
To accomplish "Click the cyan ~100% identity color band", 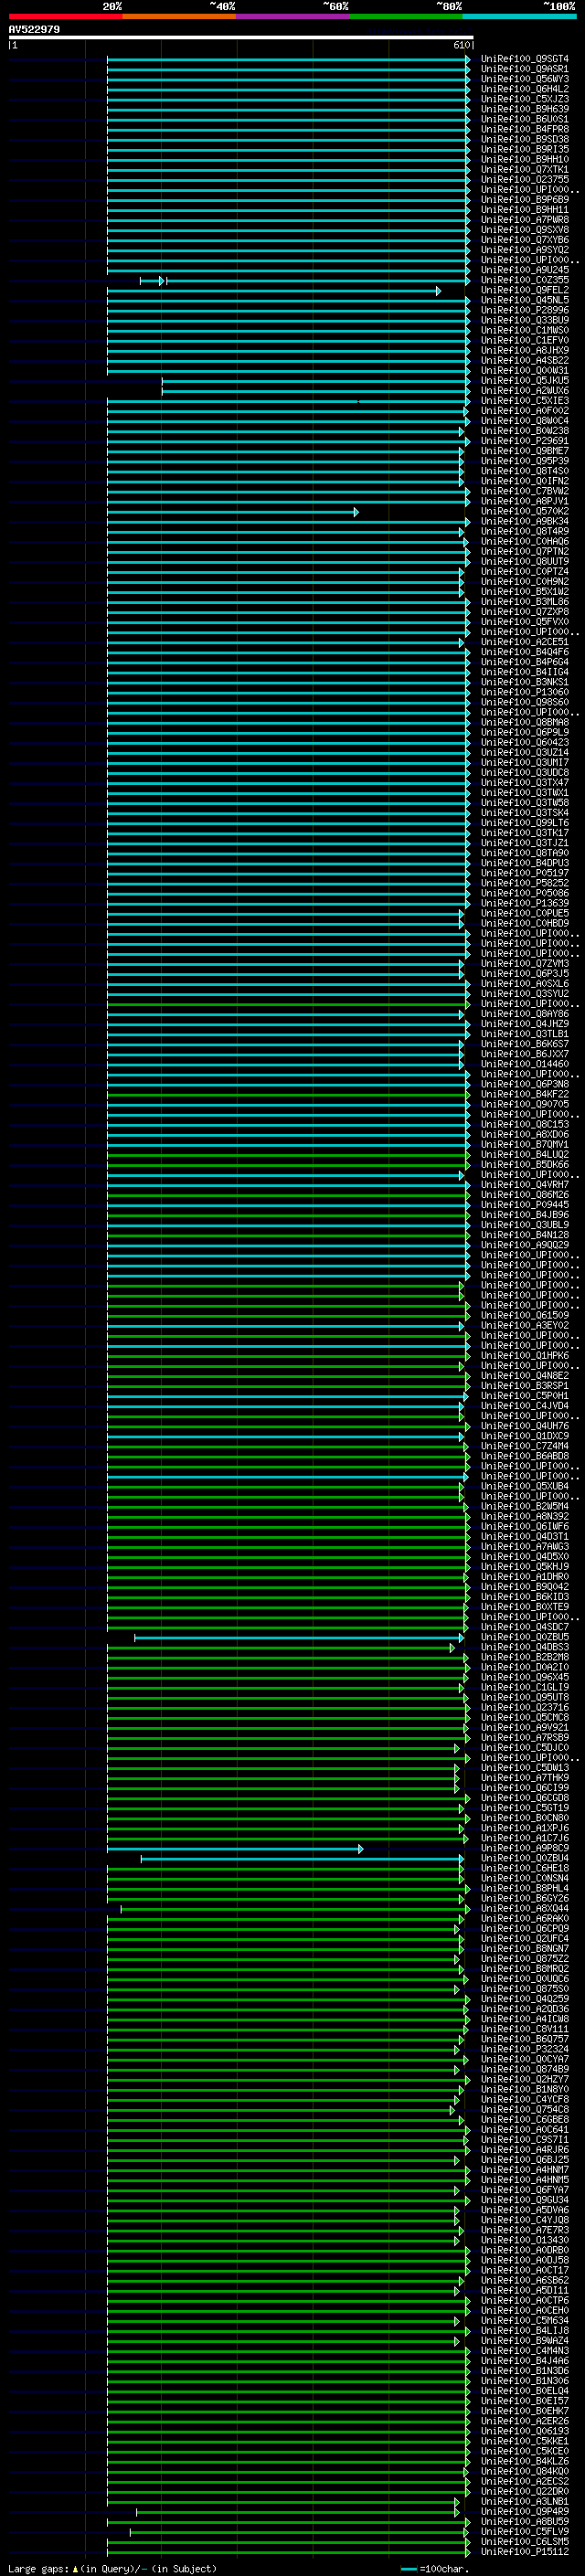I will click(519, 16).
